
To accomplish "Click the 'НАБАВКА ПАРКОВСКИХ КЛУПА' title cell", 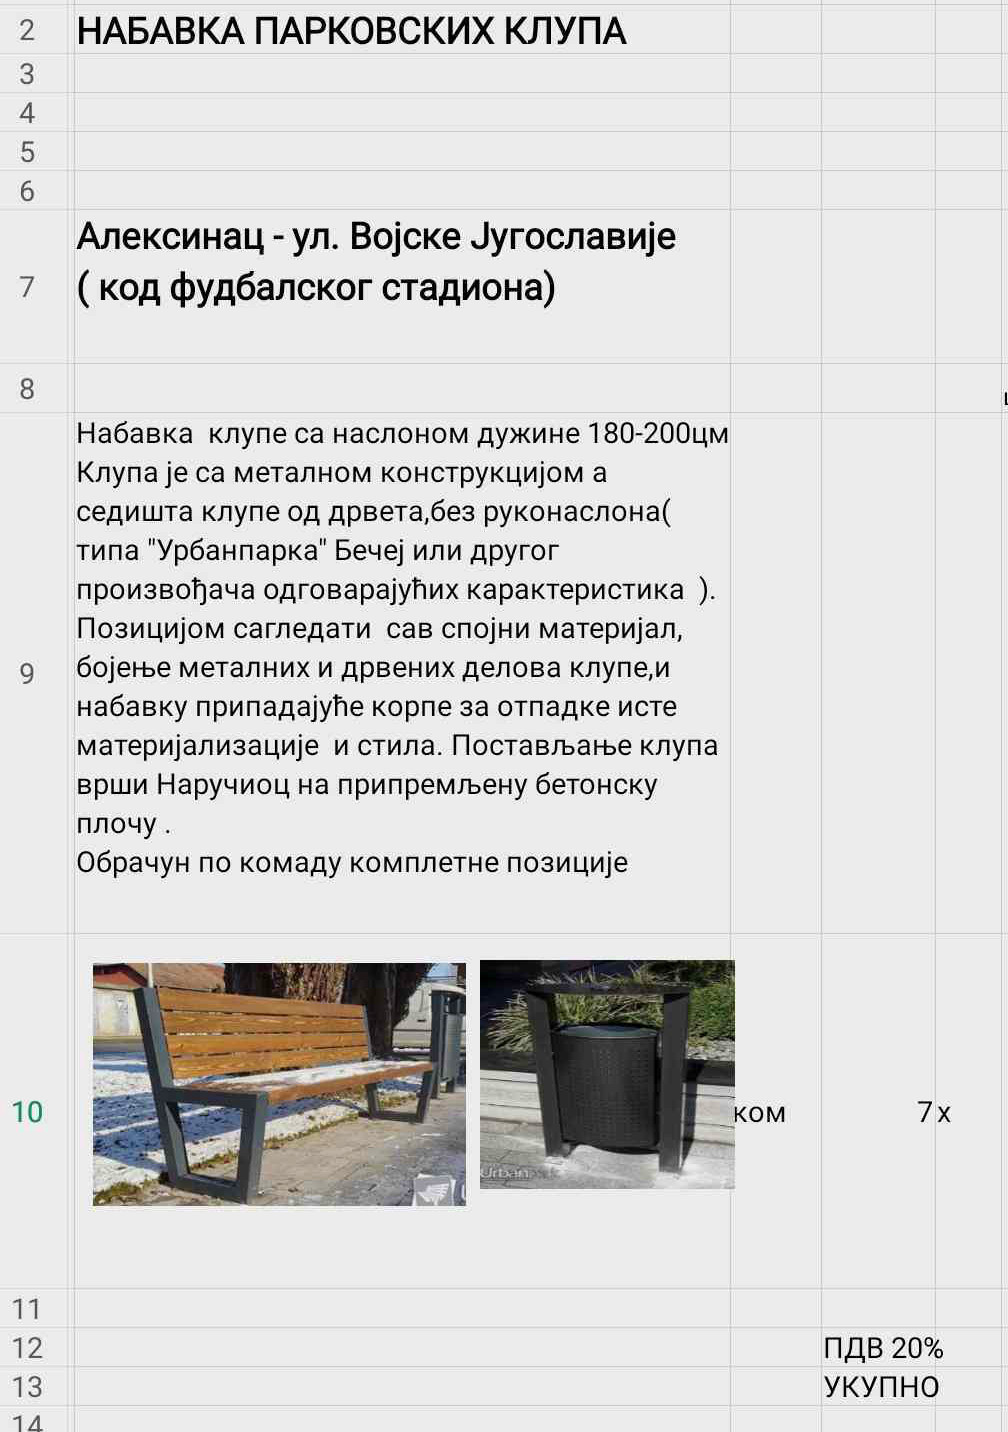I will click(351, 32).
